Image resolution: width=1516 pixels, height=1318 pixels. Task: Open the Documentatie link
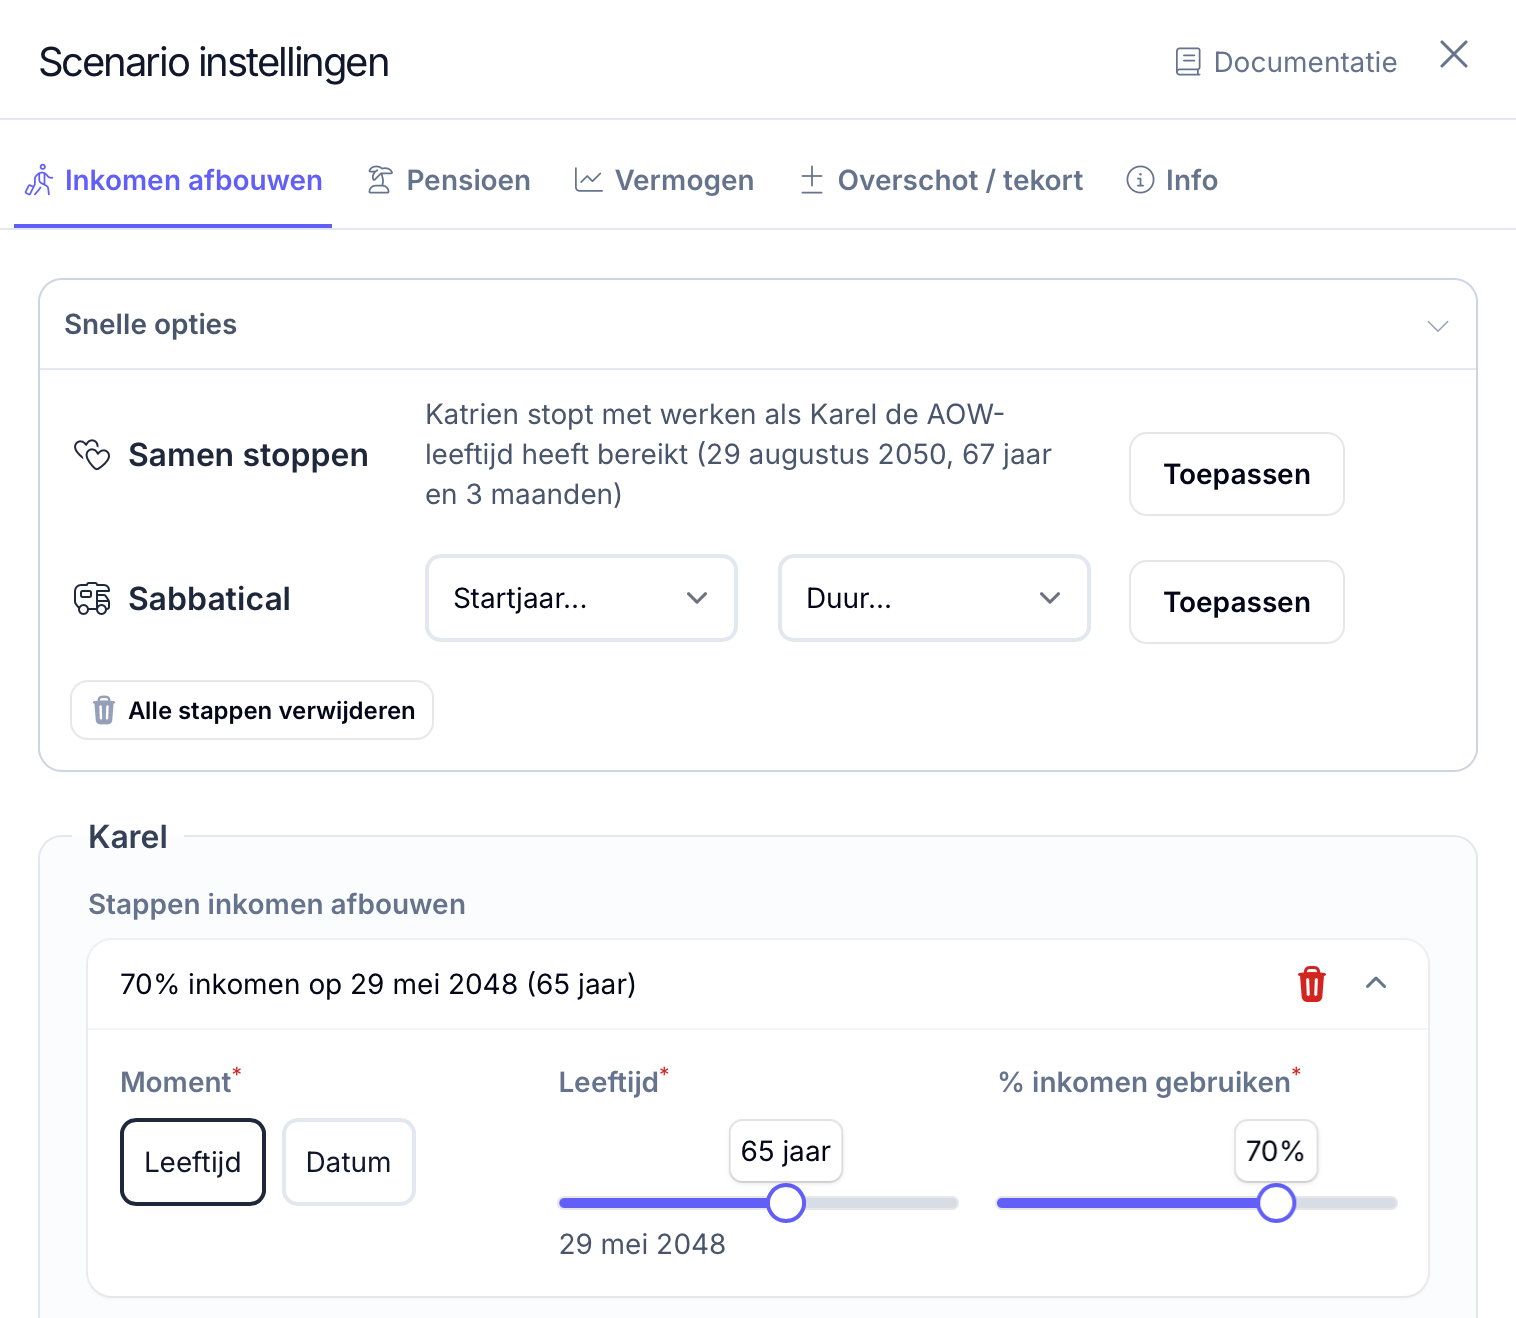tap(1285, 62)
